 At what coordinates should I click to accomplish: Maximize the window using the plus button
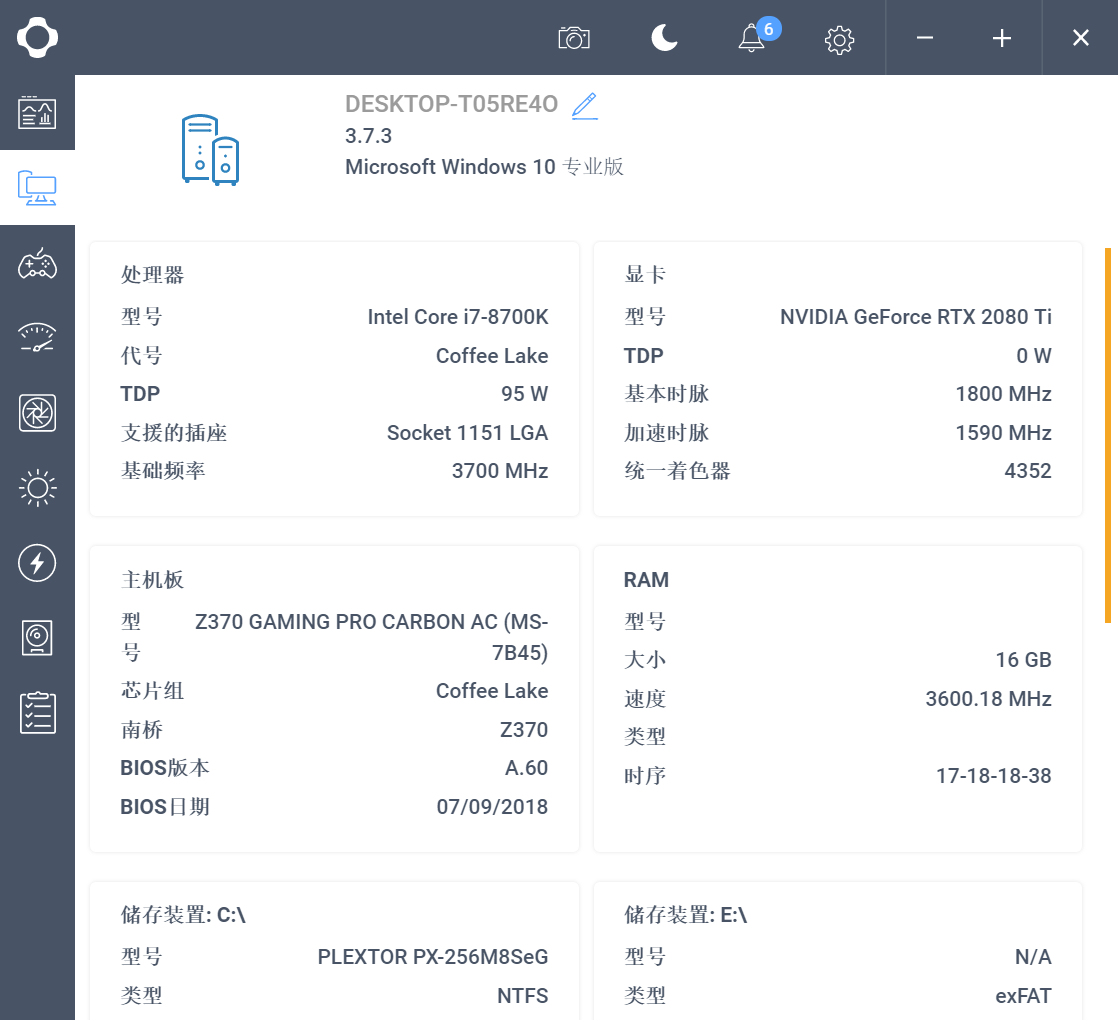point(1002,38)
